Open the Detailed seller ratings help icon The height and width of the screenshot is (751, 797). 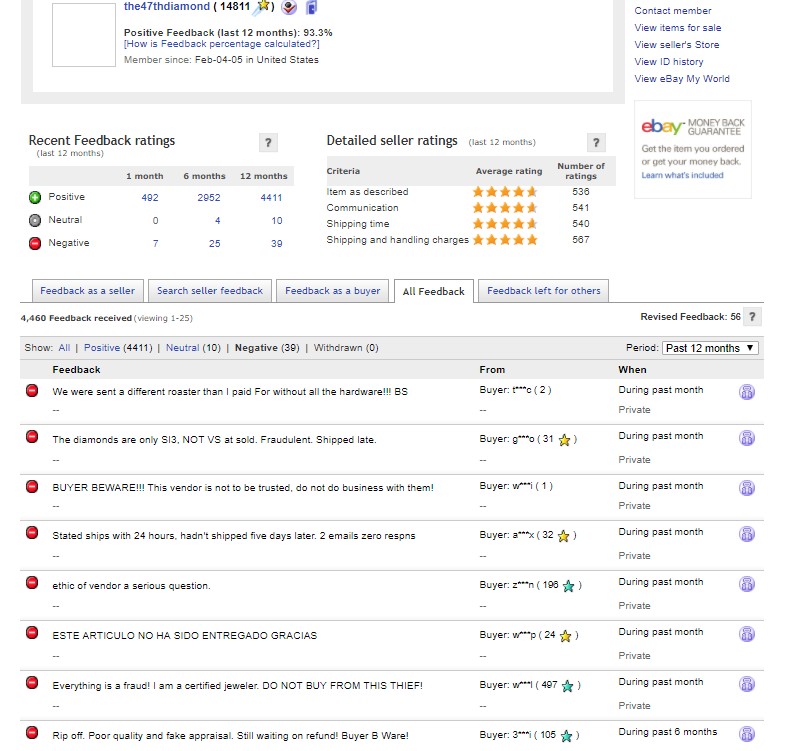pos(596,143)
